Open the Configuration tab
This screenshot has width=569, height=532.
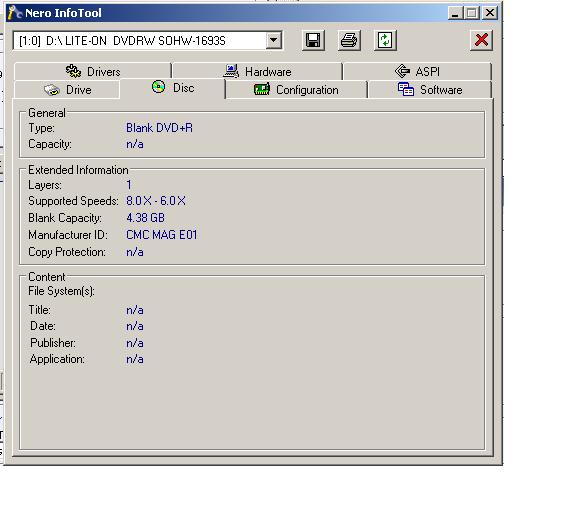click(296, 90)
